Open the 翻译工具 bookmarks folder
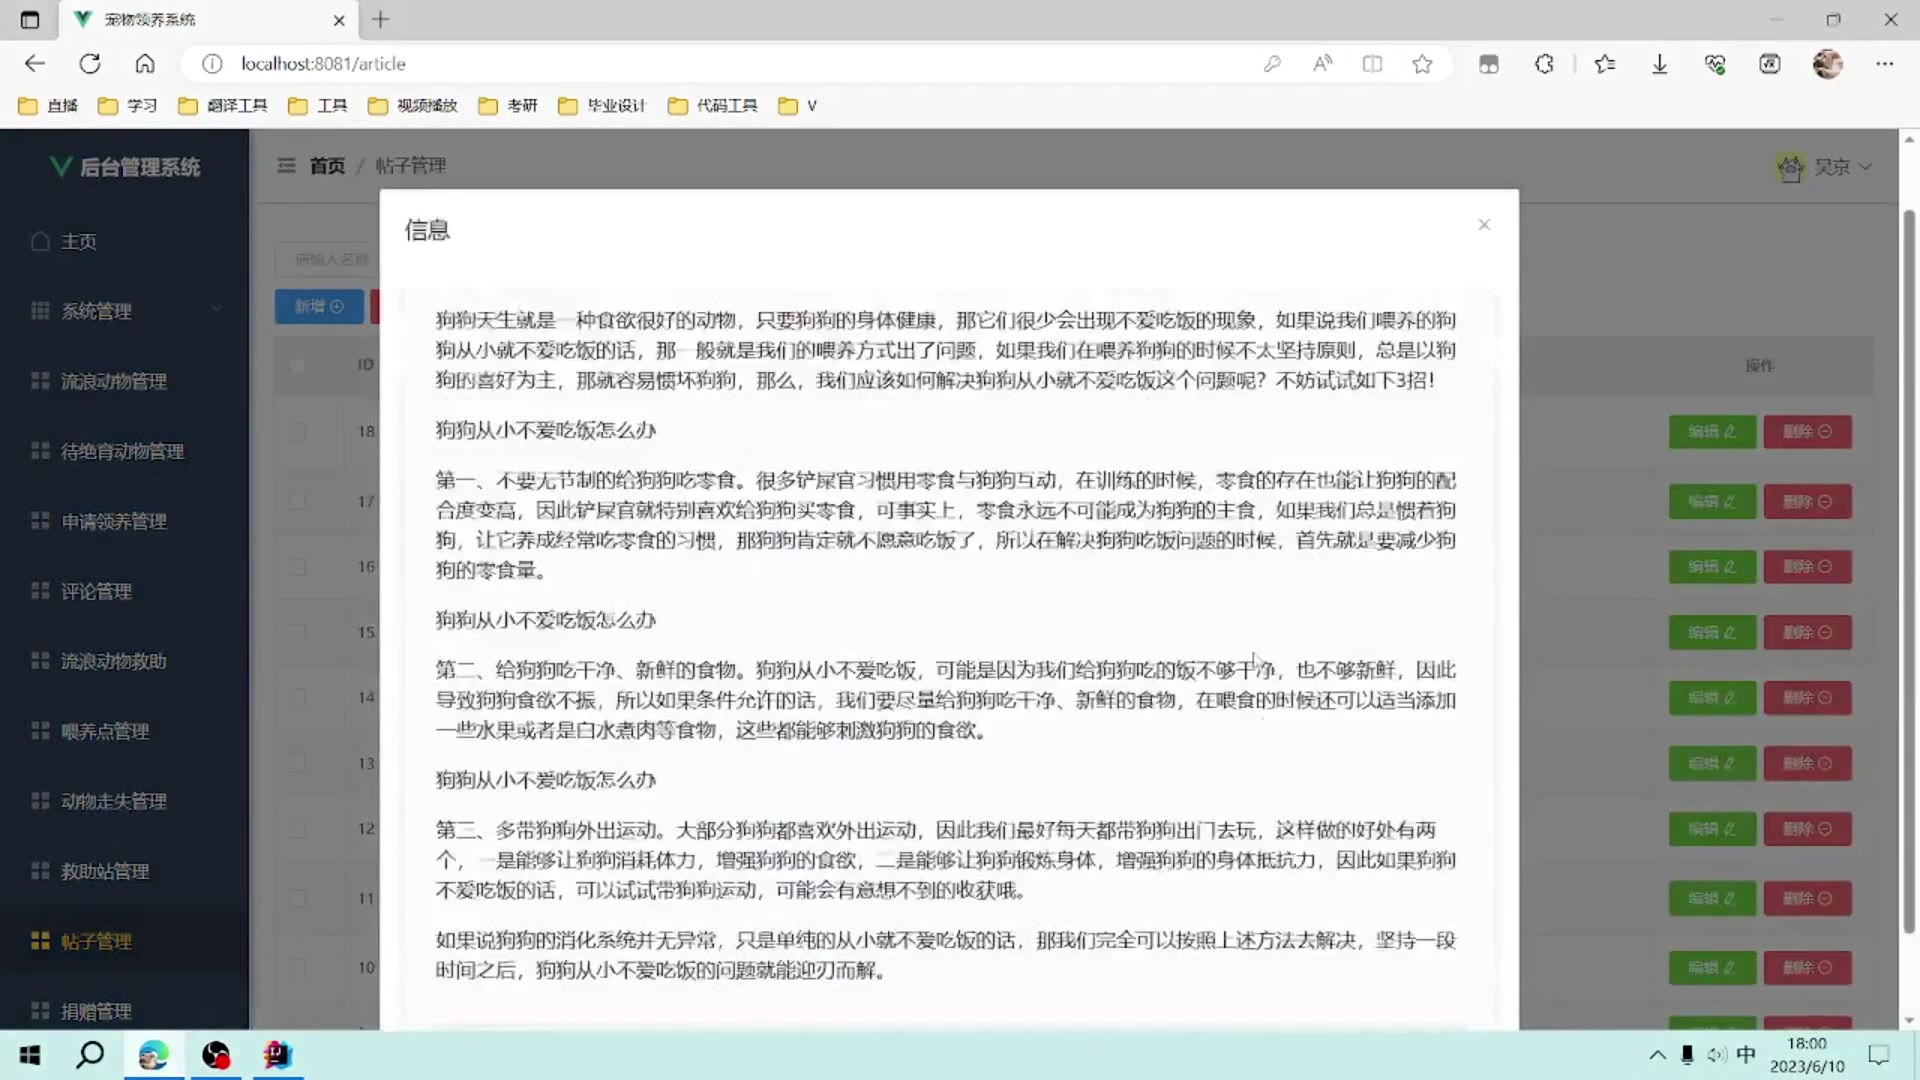The height and width of the screenshot is (1080, 1920). (222, 106)
